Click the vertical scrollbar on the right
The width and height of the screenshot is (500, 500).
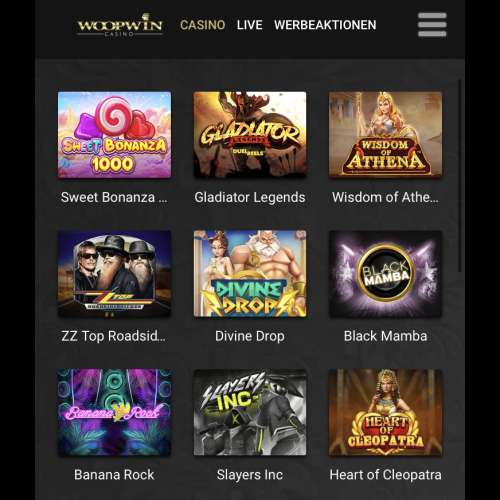(x=460, y=176)
